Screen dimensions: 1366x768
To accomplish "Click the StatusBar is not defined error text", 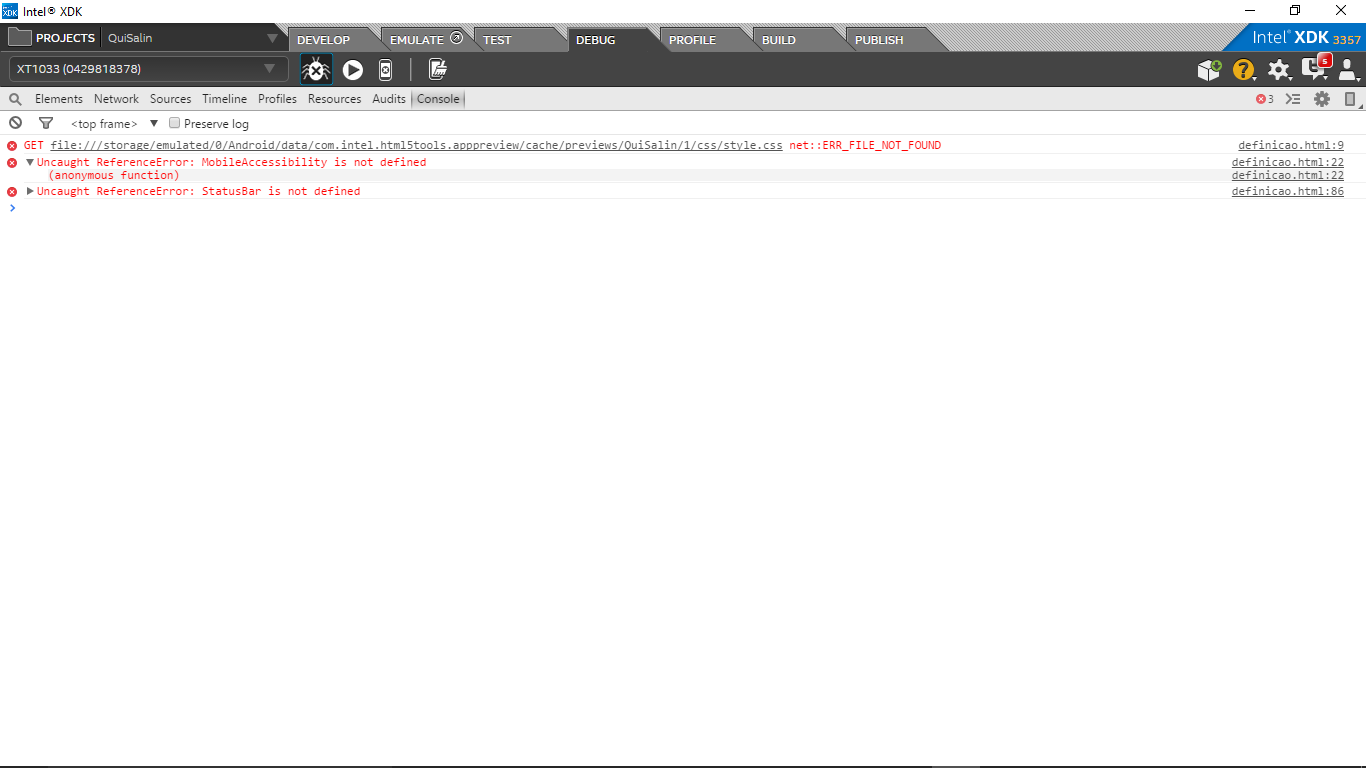I will tap(199, 191).
